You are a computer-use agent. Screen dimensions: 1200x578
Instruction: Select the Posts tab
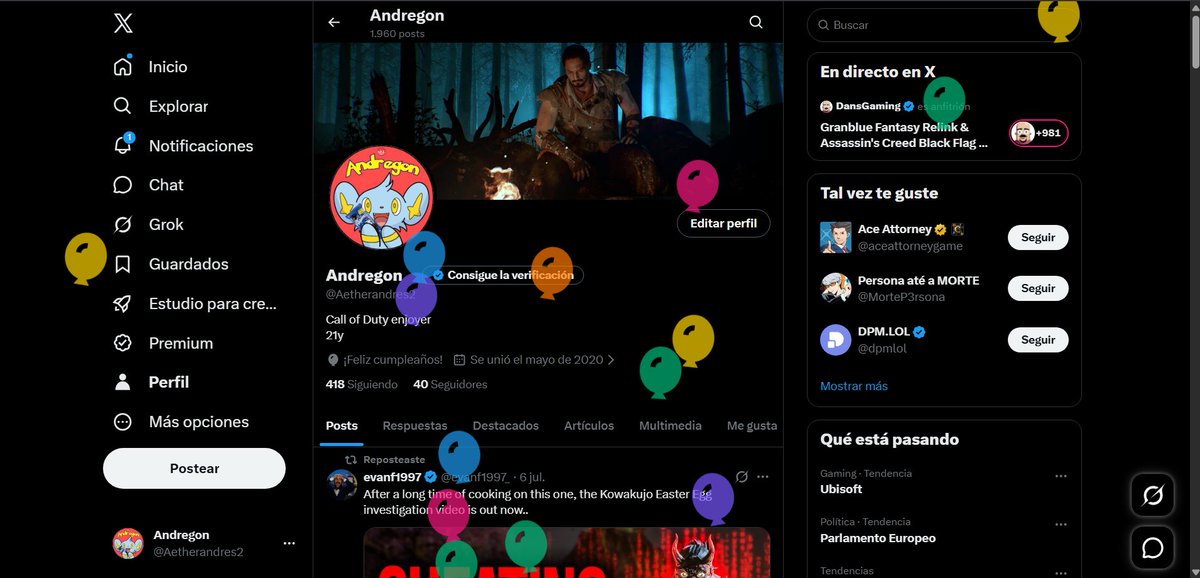[341, 426]
